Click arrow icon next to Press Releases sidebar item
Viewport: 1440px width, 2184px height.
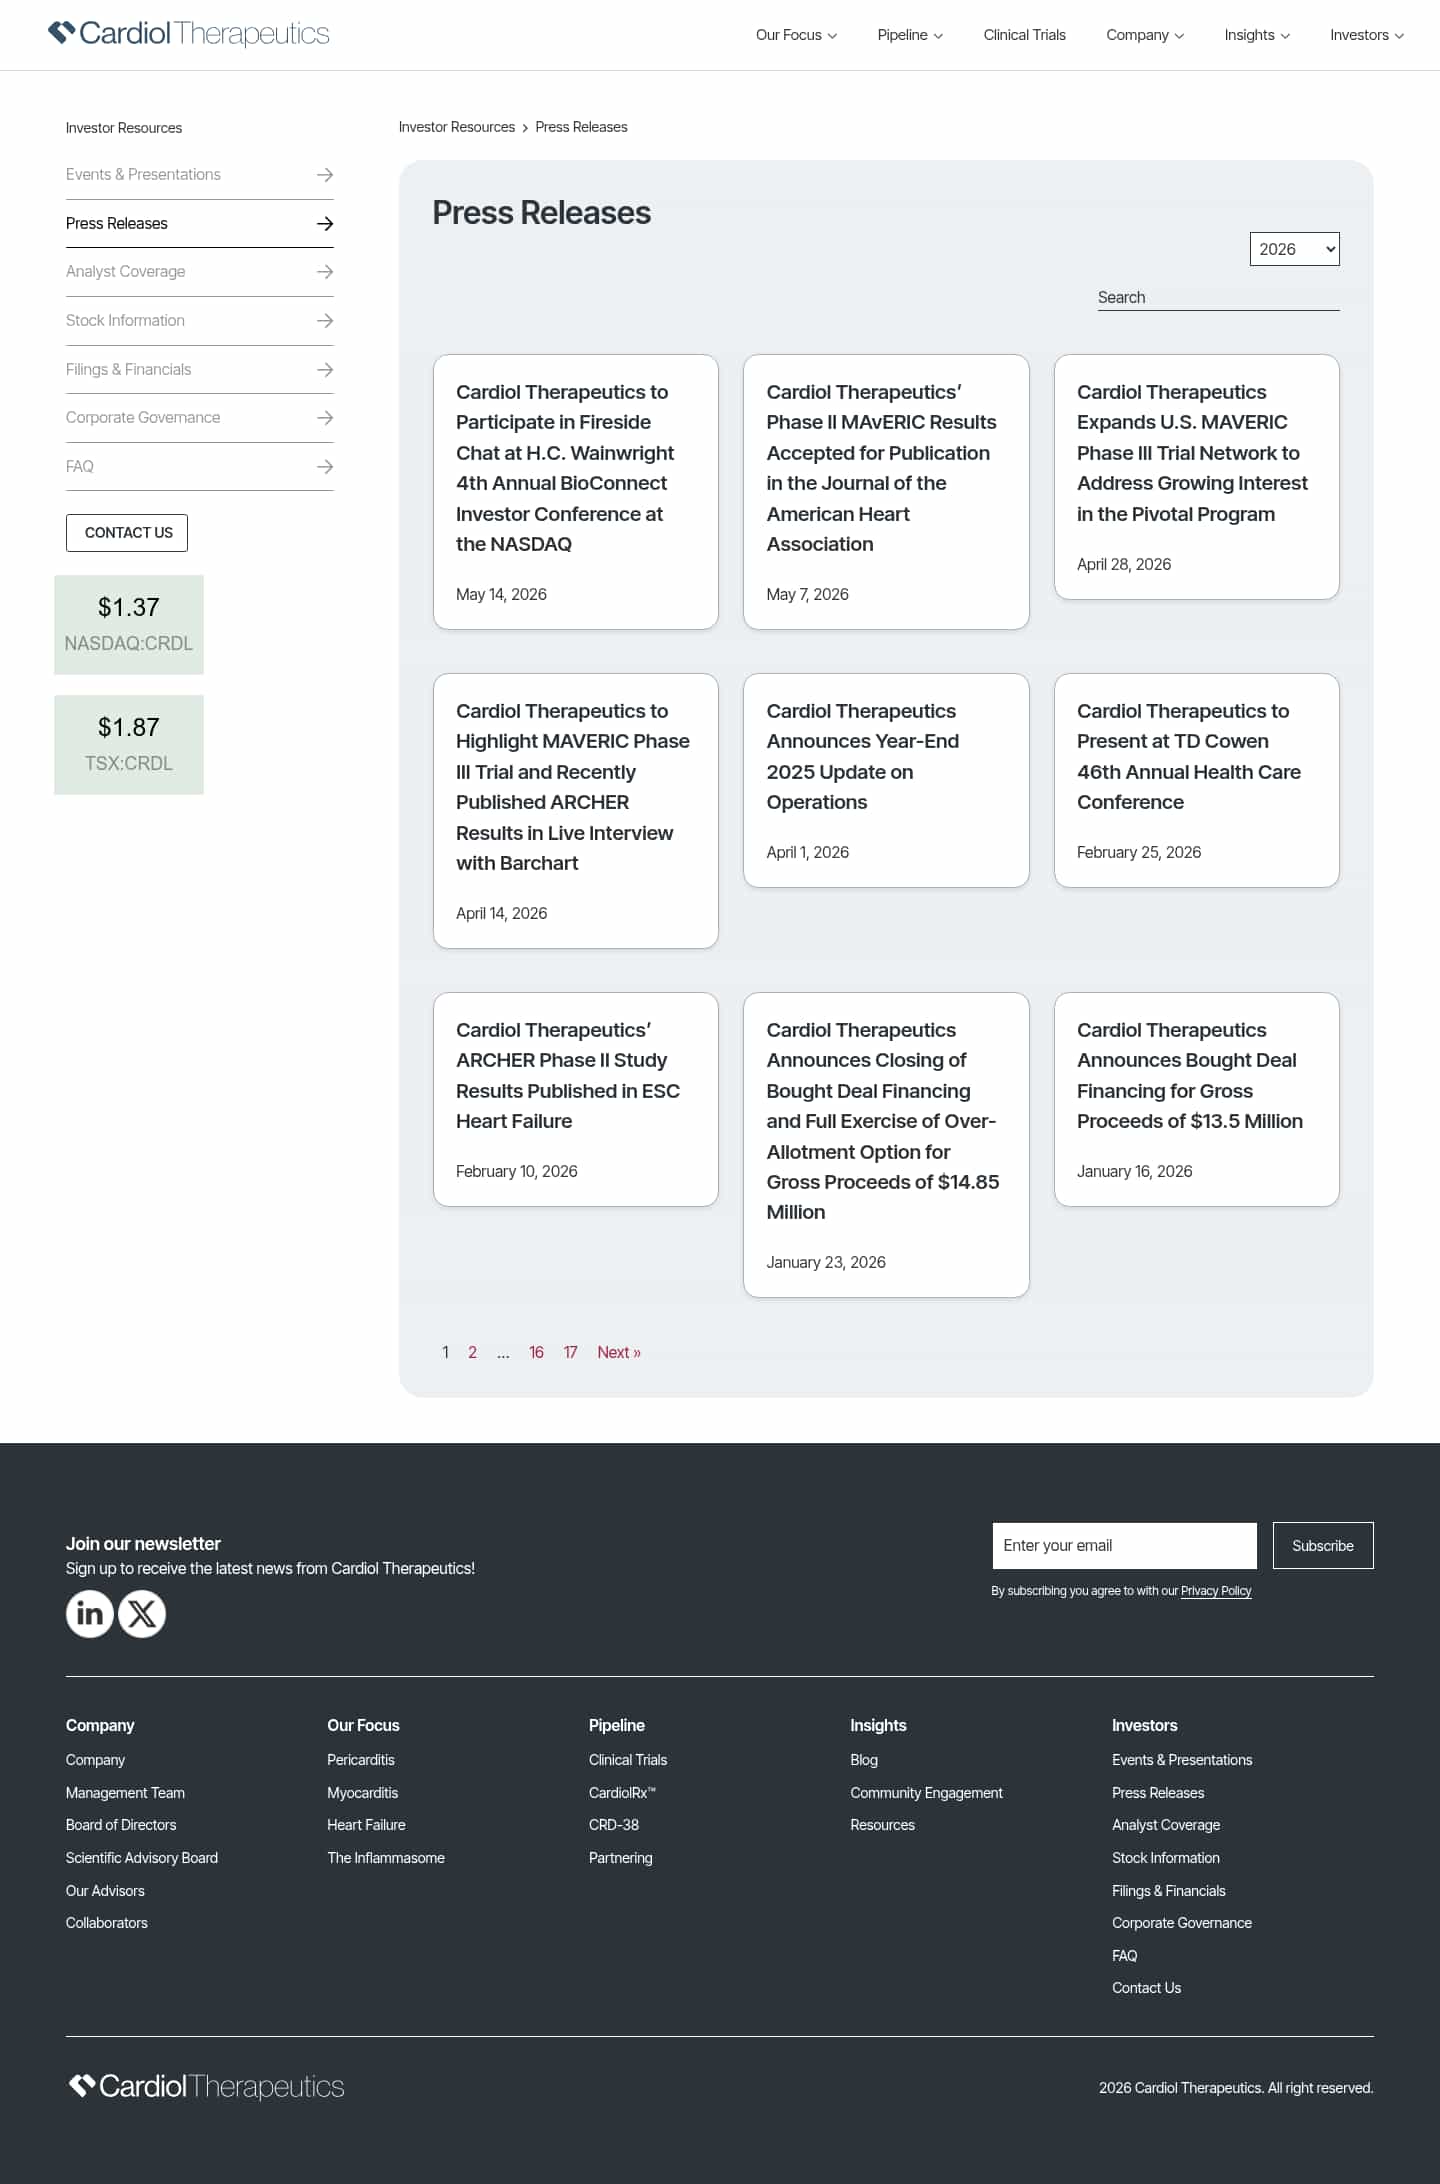(324, 224)
